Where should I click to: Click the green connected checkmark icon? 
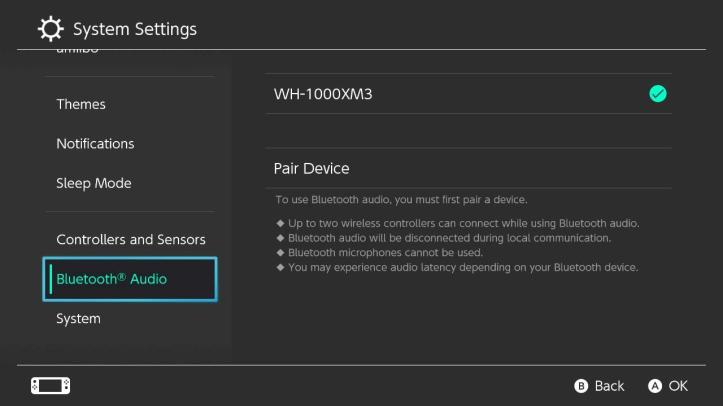pos(658,94)
